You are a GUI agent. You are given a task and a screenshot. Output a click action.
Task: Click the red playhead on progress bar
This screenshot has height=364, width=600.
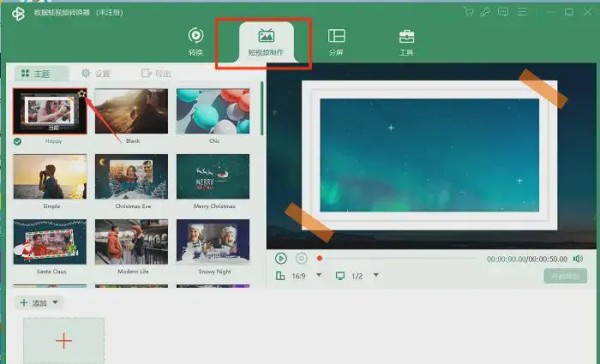(x=320, y=258)
